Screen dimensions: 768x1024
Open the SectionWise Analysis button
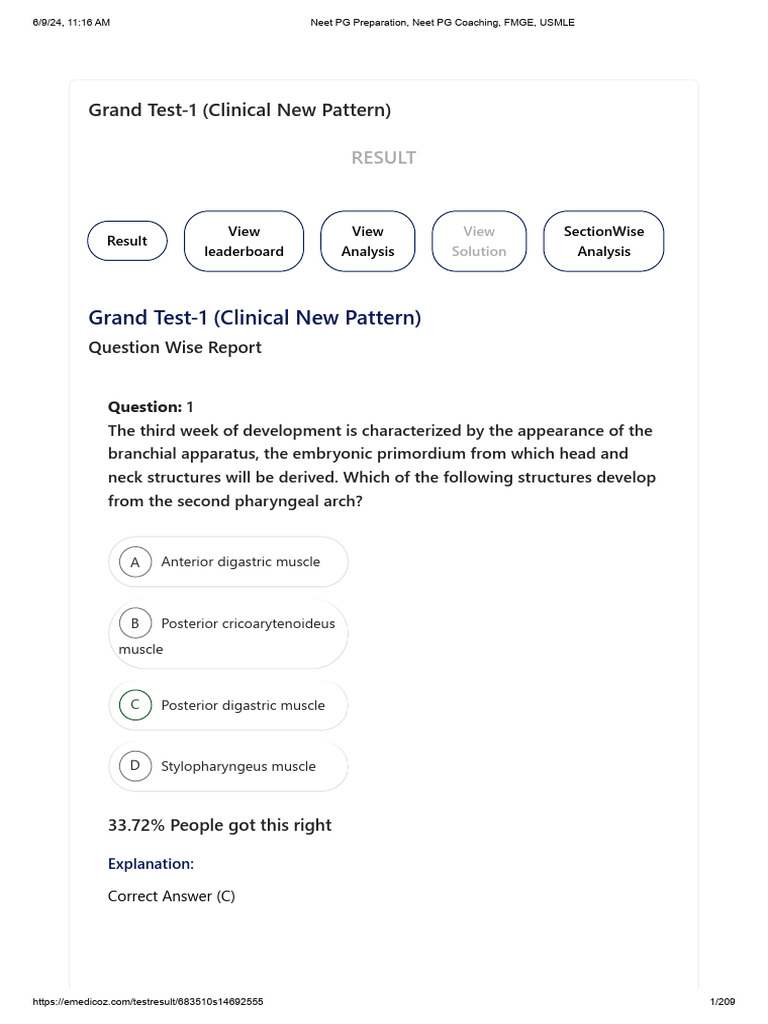(x=603, y=241)
